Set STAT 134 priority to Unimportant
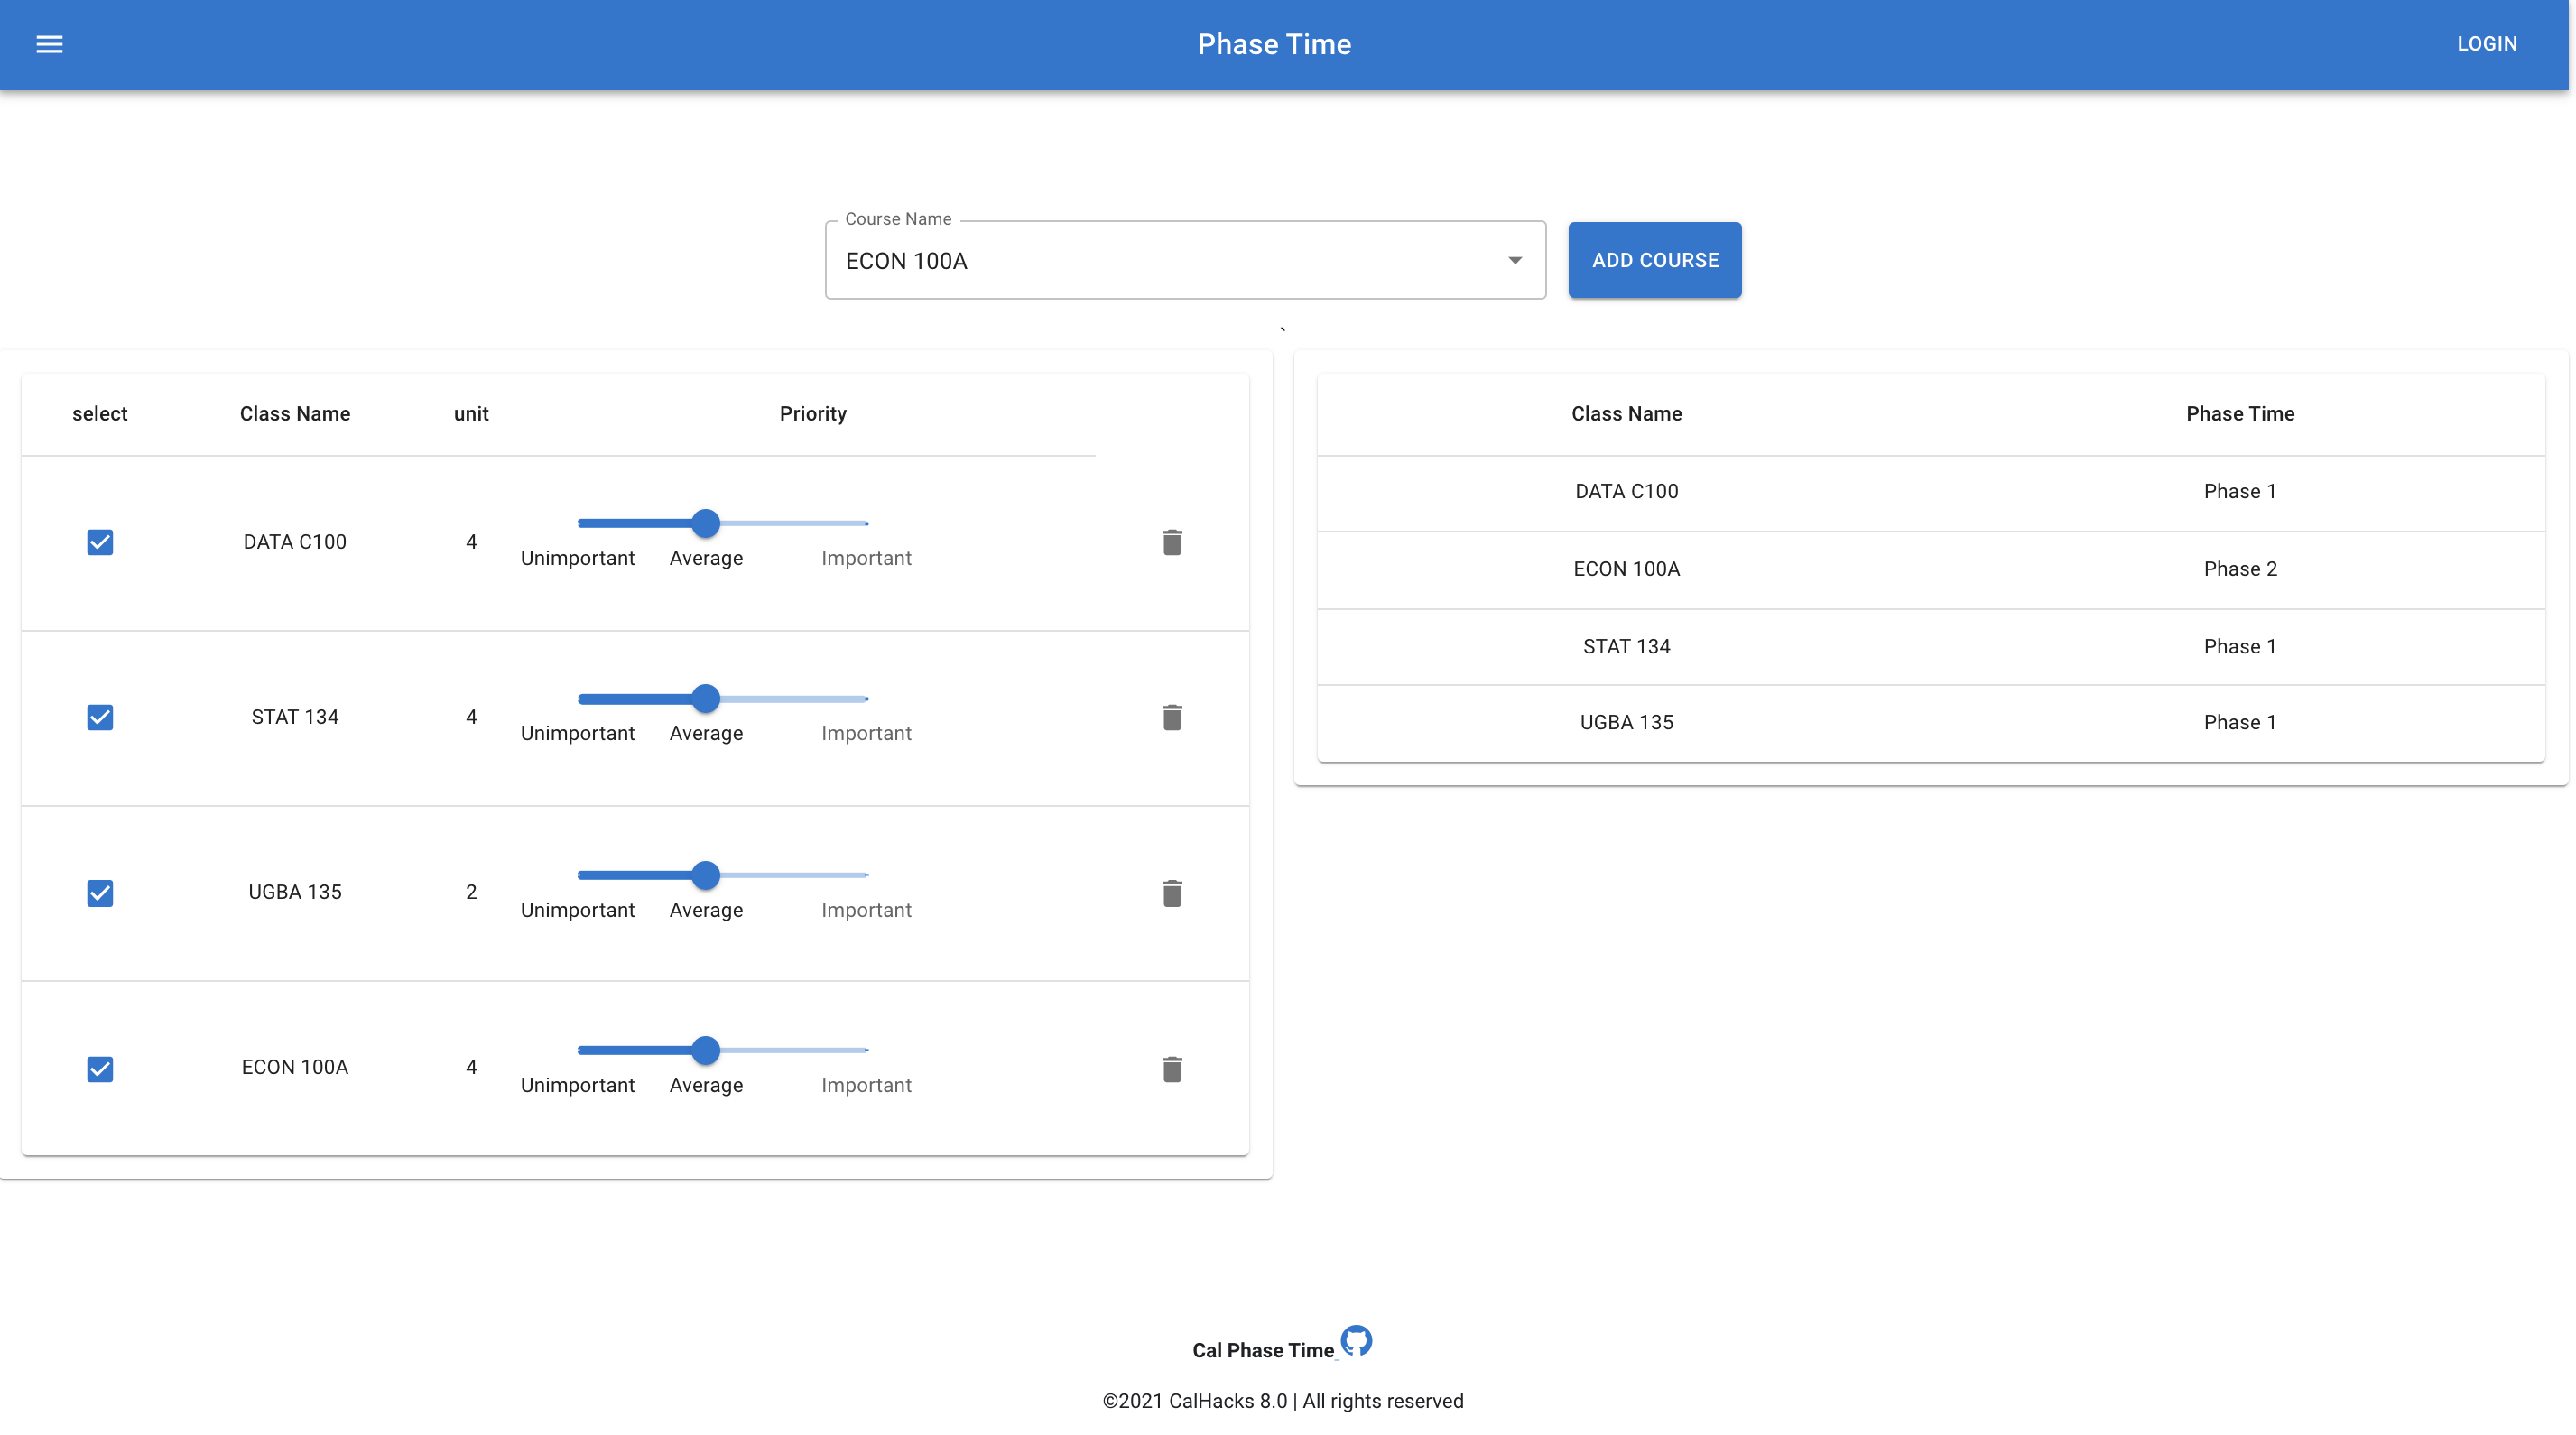 tap(580, 699)
